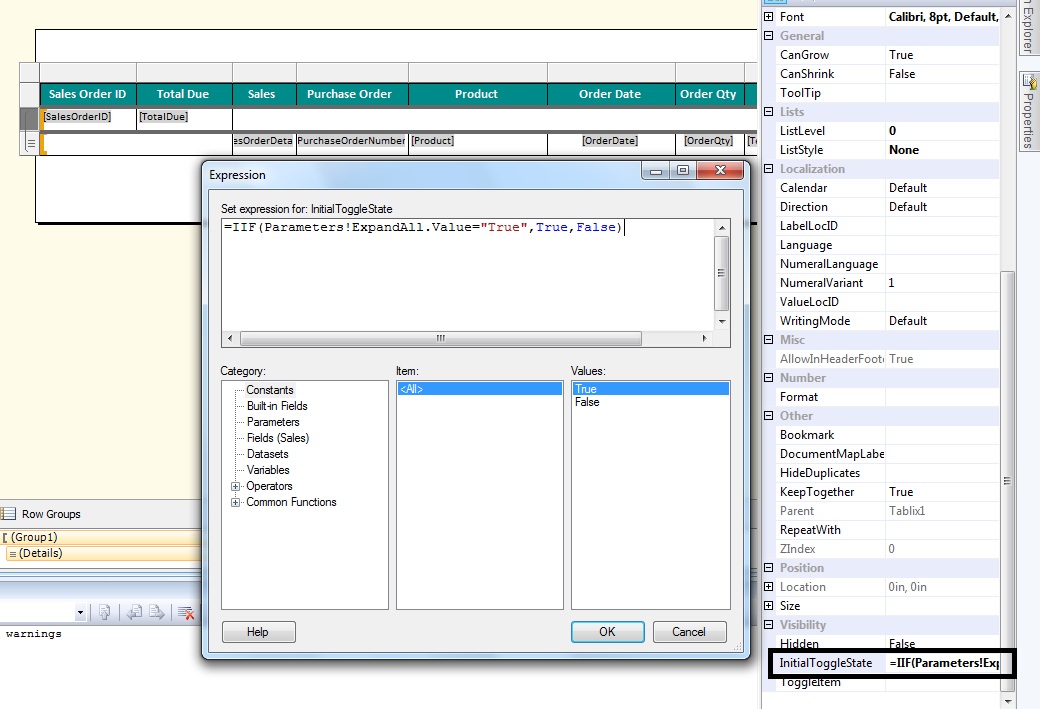The width and height of the screenshot is (1041, 709).
Task: Click the gray row selector handle beside SalesOrderID row
Action: point(29,118)
